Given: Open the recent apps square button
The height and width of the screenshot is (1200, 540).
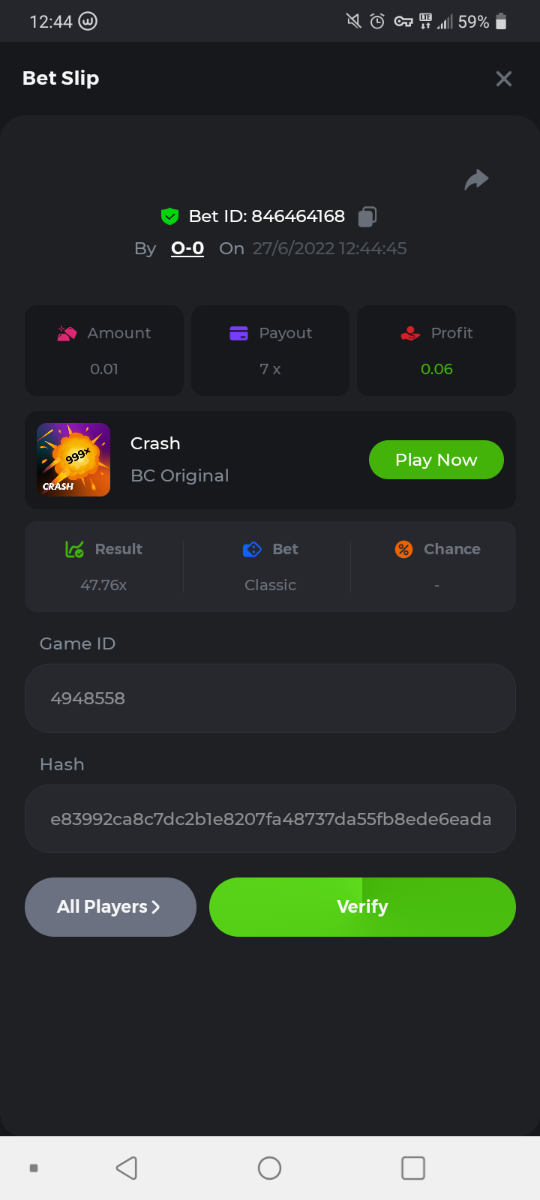Looking at the screenshot, I should [413, 1168].
